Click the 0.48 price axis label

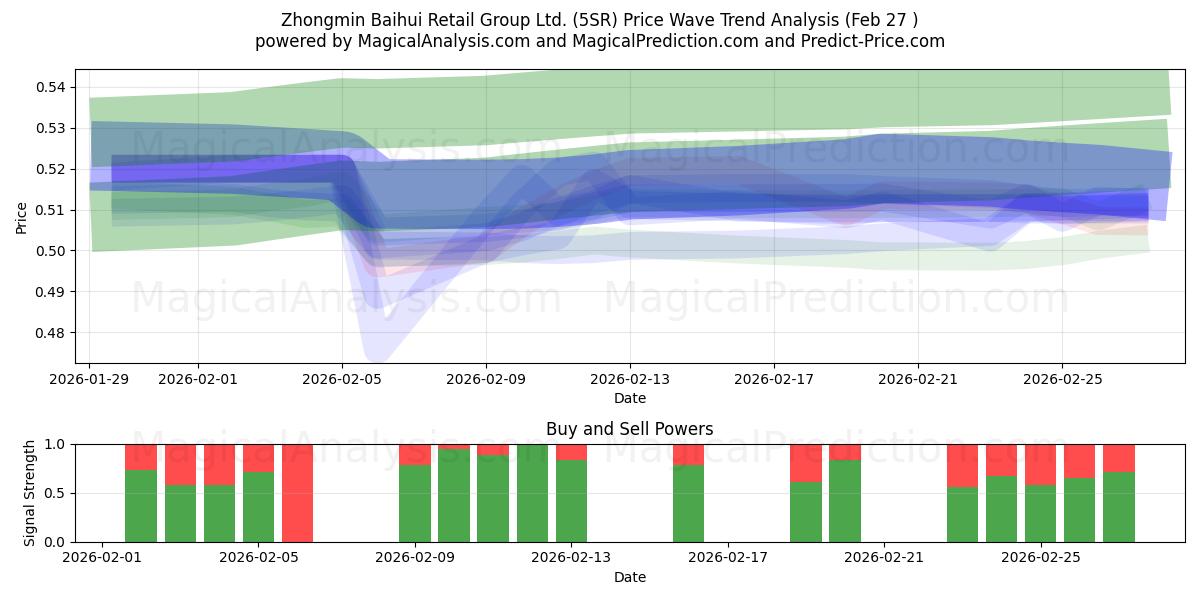point(50,334)
